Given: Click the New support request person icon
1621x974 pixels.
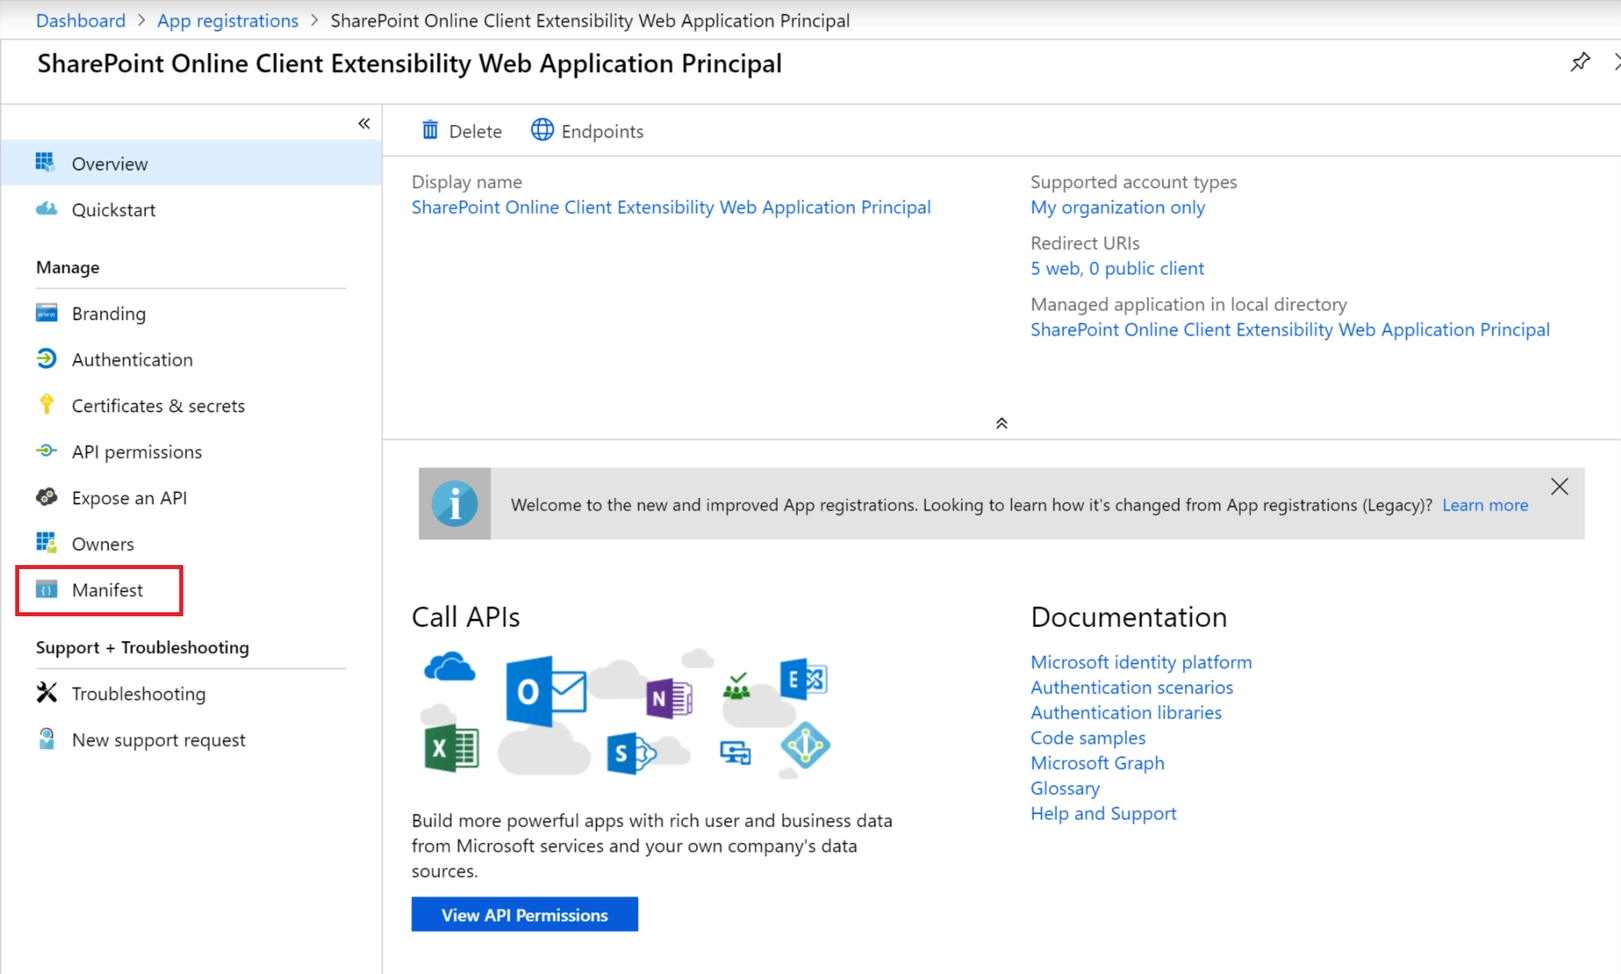Looking at the screenshot, I should (46, 739).
